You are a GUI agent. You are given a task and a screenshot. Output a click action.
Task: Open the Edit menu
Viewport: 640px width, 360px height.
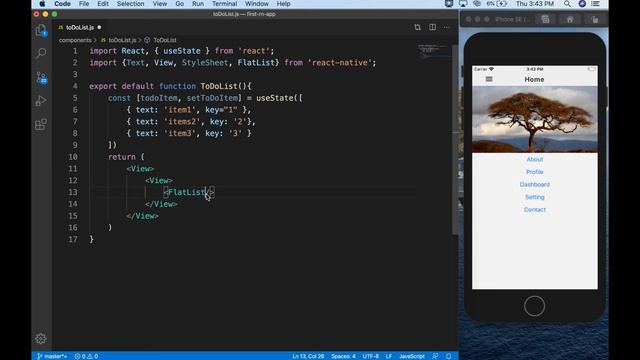tap(103, 4)
